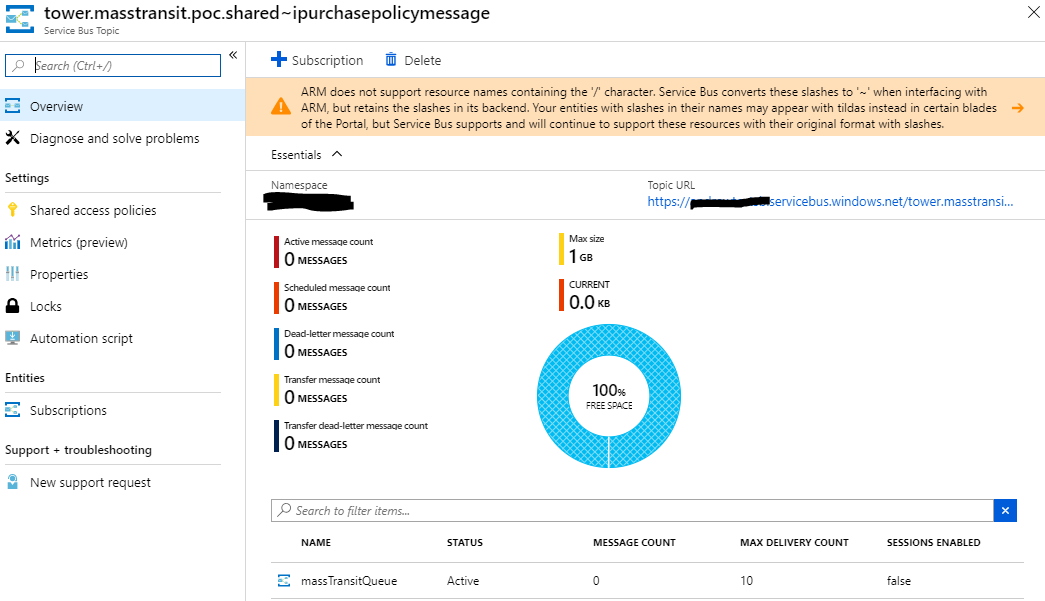
Task: Delete the Service Bus topic
Action: [x=413, y=60]
